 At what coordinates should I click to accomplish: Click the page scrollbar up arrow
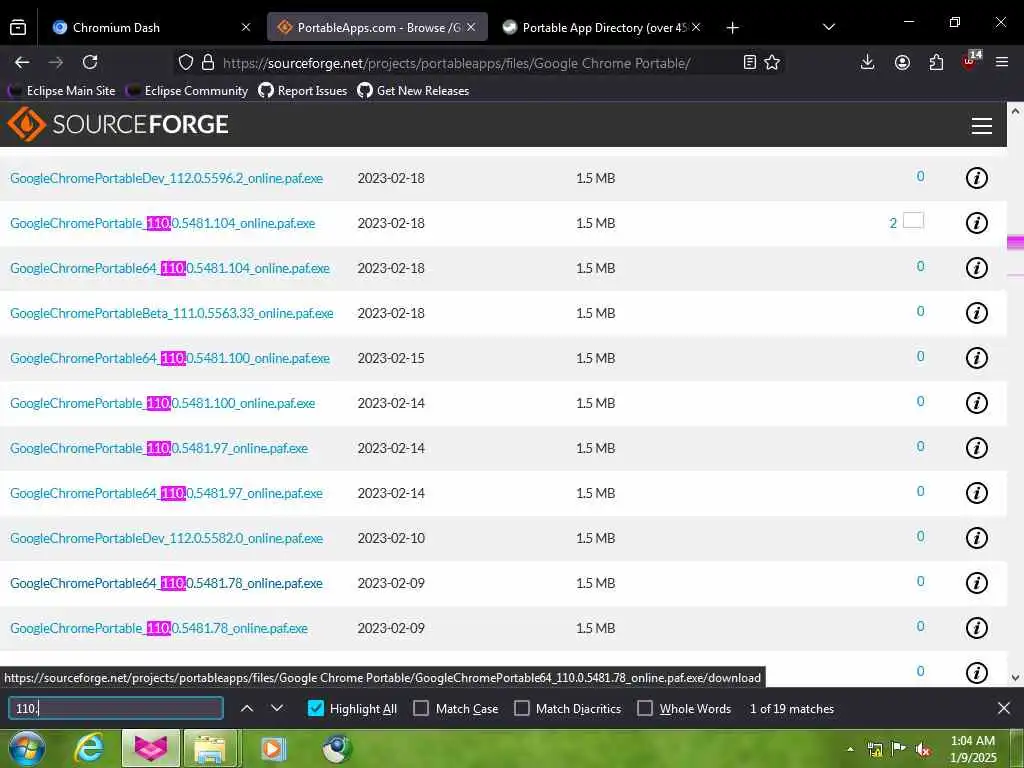coord(1016,111)
